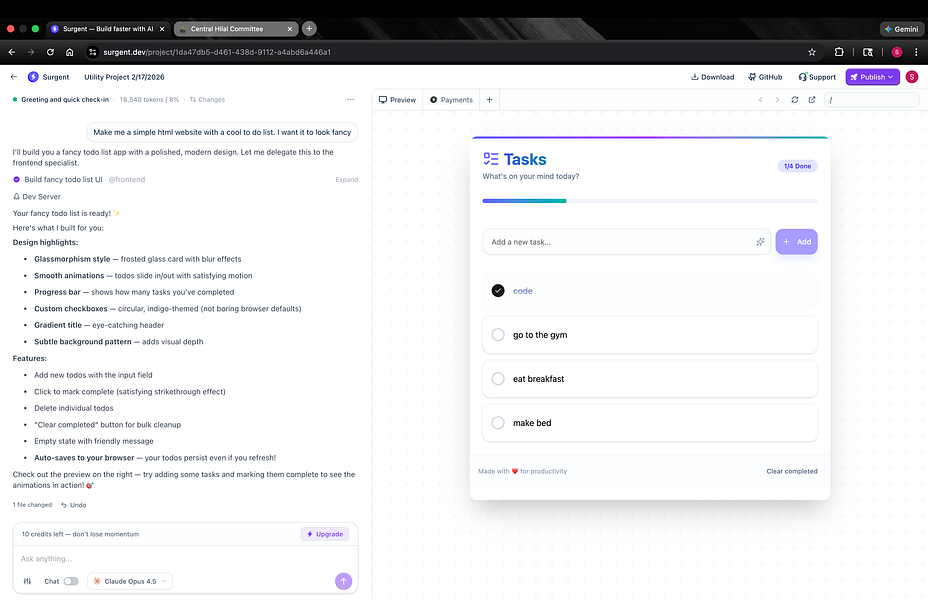The width and height of the screenshot is (928, 600).
Task: Close the Central Hilal Committee tab
Action: coord(289,29)
